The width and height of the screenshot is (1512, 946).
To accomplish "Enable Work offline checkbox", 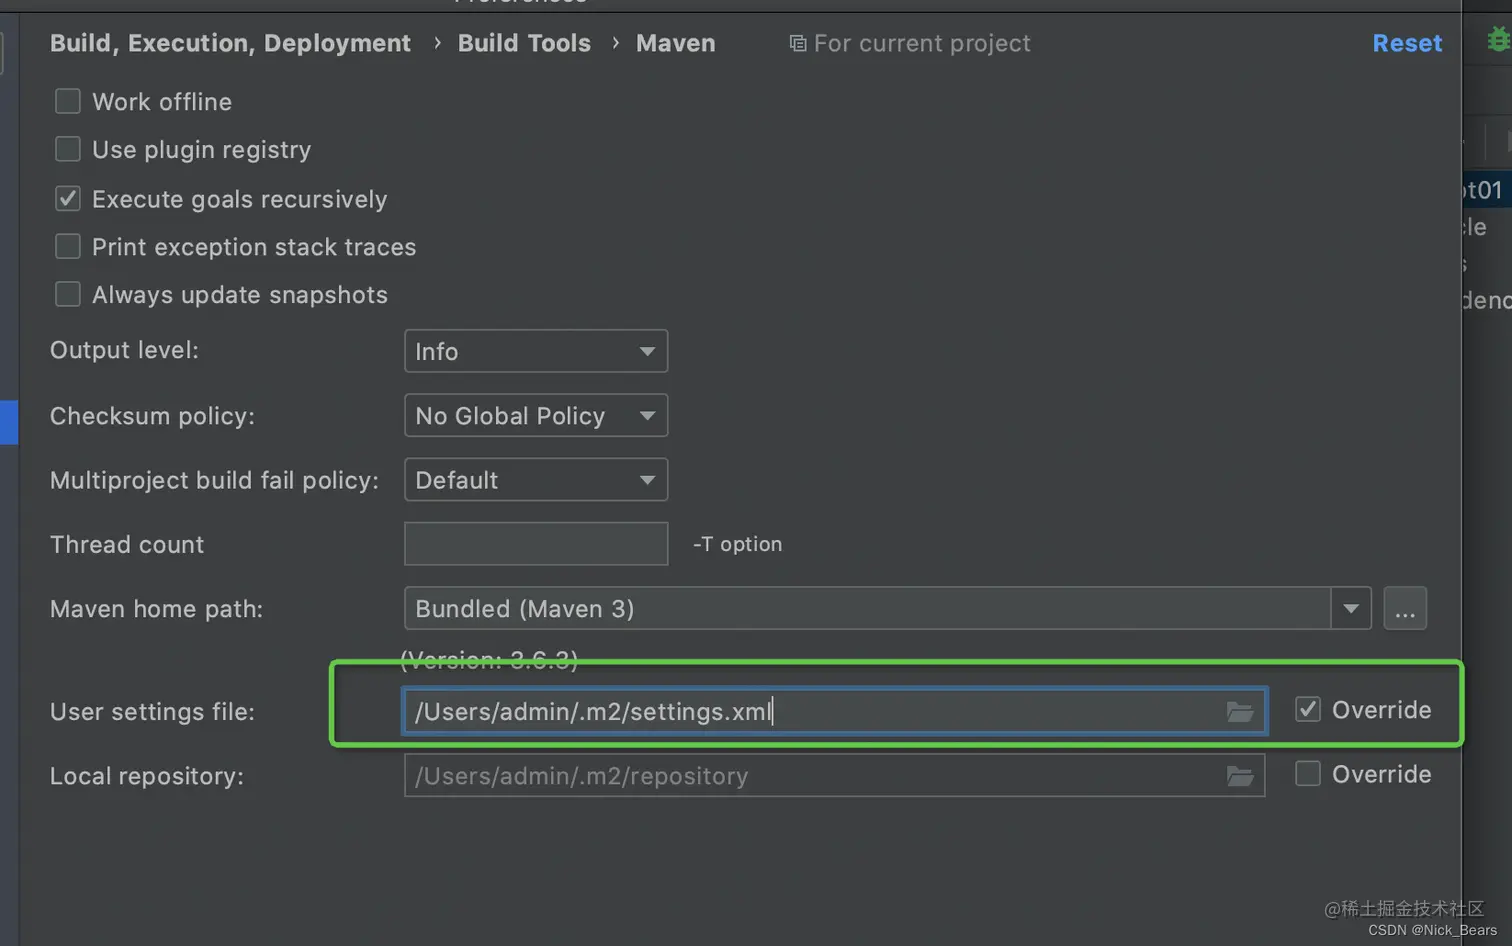I will pos(68,101).
